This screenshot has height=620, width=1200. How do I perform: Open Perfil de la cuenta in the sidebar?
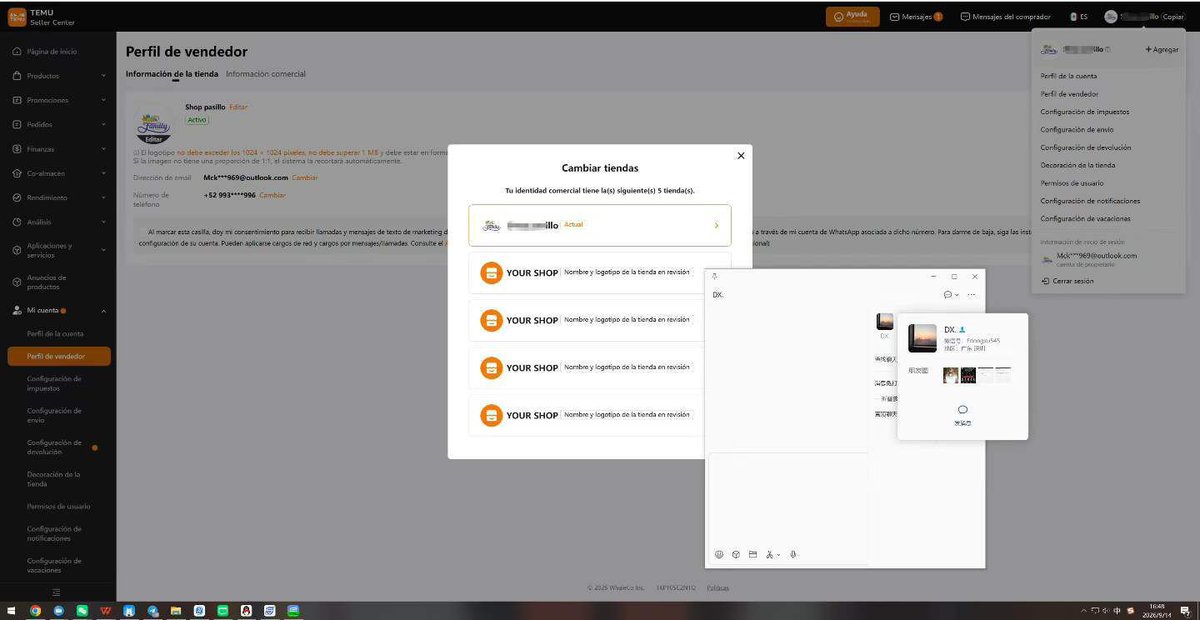55,334
